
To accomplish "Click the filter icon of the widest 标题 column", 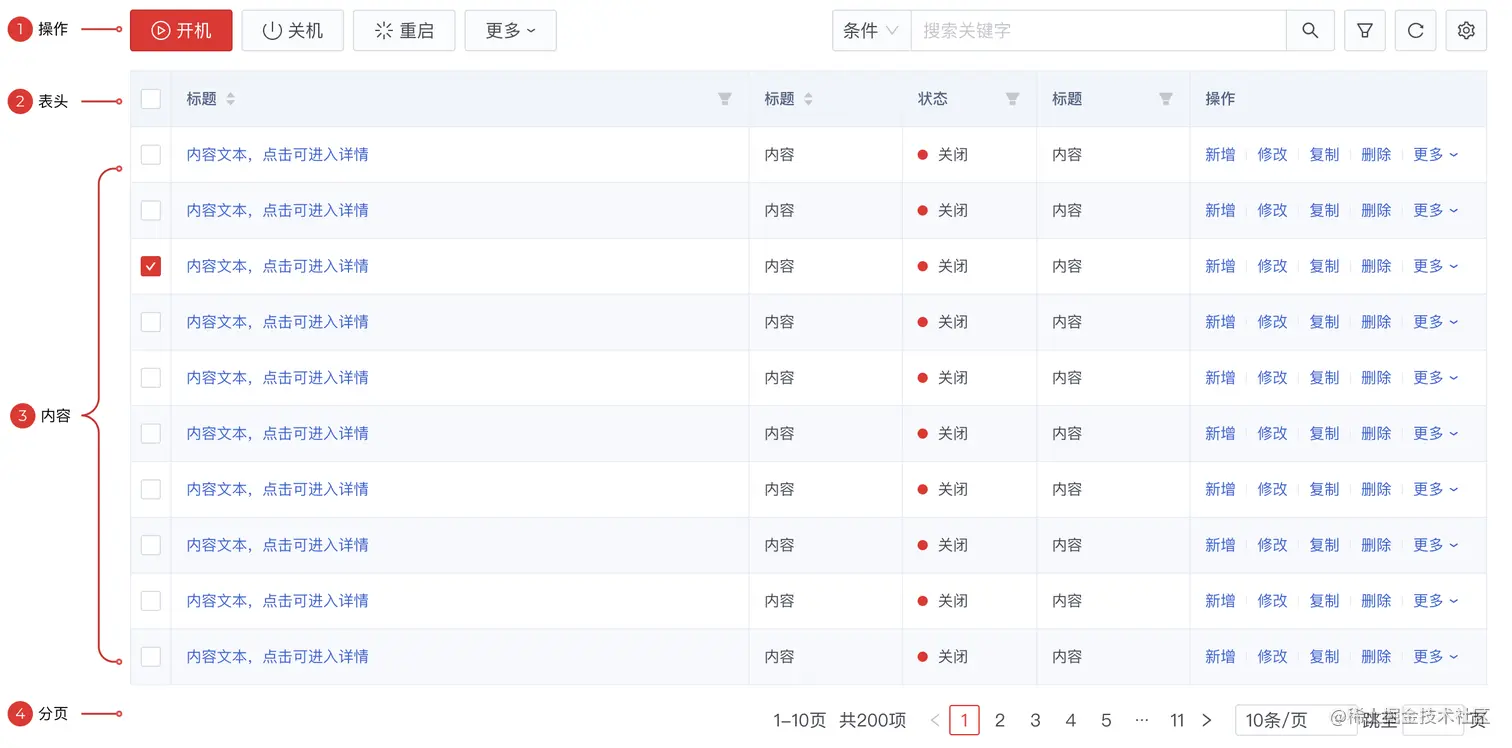I will point(725,99).
